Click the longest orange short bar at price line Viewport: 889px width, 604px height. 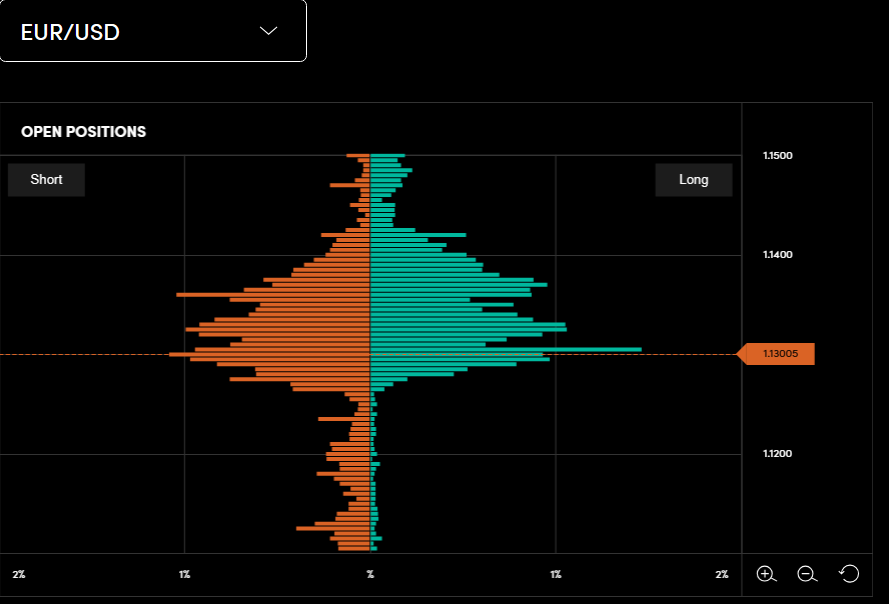click(269, 354)
